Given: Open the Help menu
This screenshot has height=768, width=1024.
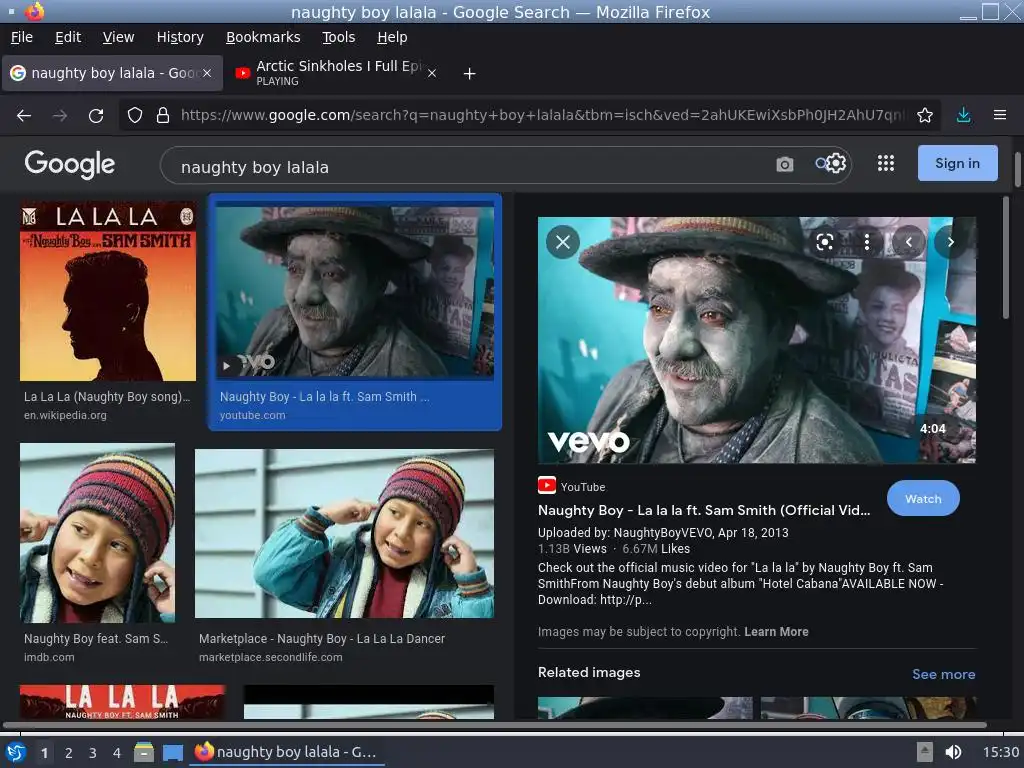Looking at the screenshot, I should 392,37.
